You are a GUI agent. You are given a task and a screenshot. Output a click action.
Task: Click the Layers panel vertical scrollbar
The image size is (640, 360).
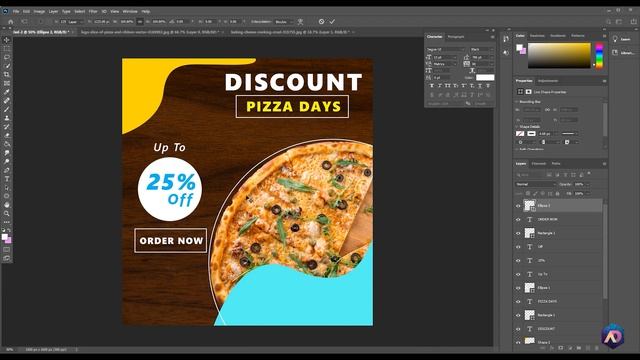605,251
